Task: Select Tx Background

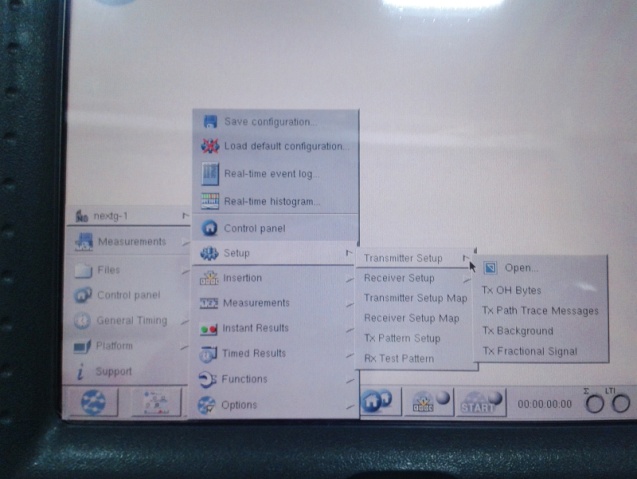Action: click(540, 331)
